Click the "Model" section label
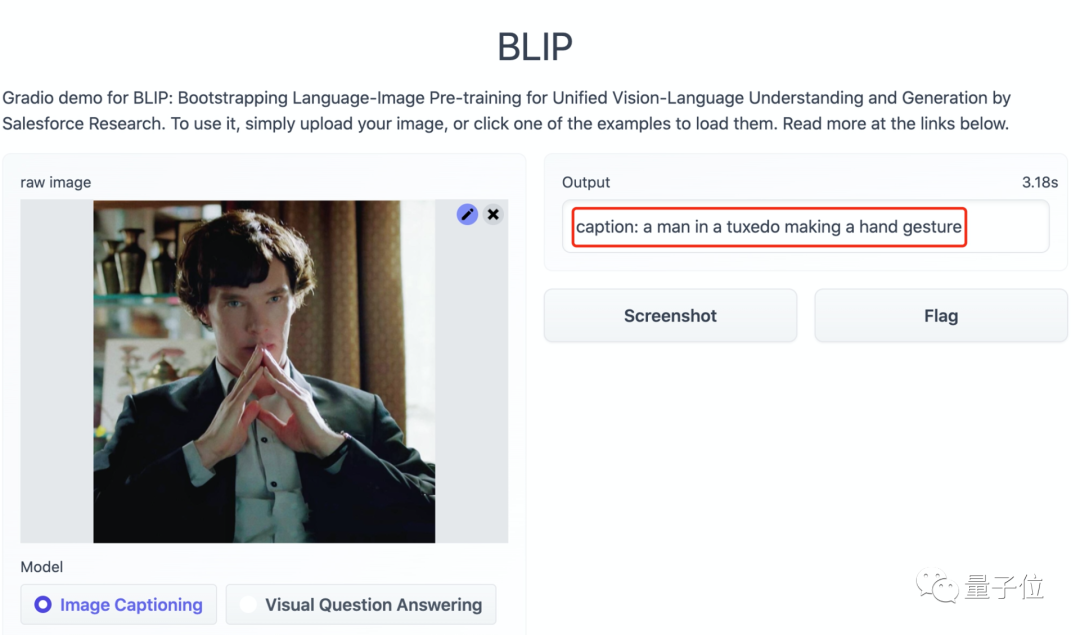 click(42, 567)
